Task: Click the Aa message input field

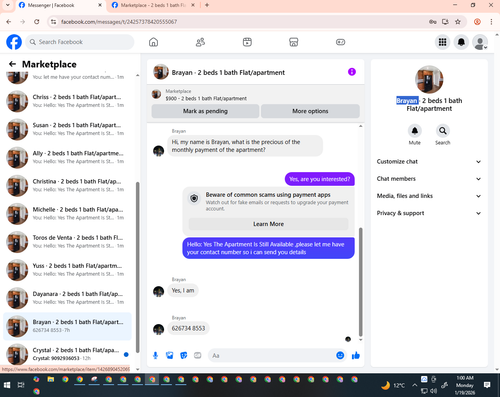Action: (x=272, y=355)
